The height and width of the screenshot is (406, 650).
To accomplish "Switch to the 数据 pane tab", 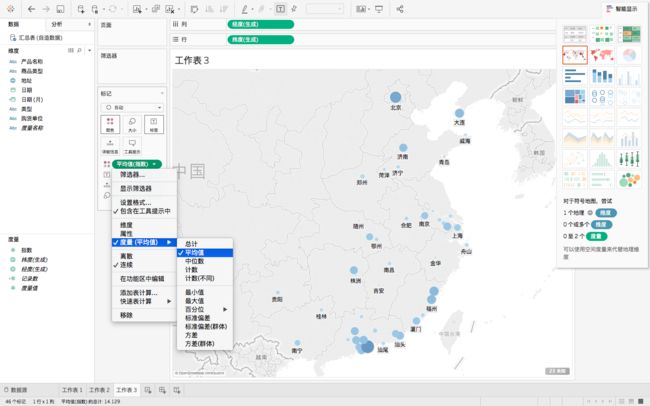I will (x=14, y=24).
